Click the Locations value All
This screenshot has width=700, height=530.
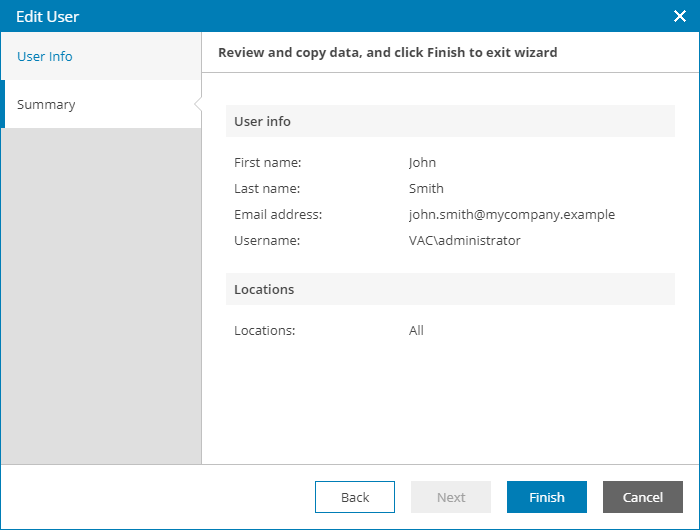pos(416,330)
